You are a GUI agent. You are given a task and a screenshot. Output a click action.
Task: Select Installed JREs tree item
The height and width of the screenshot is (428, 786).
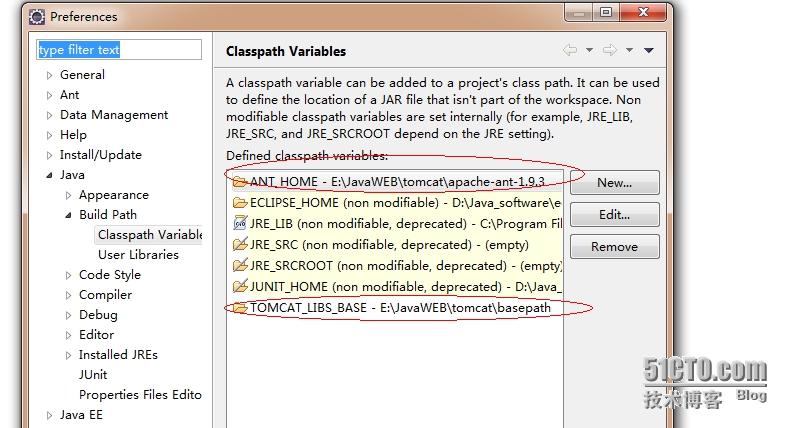(118, 355)
